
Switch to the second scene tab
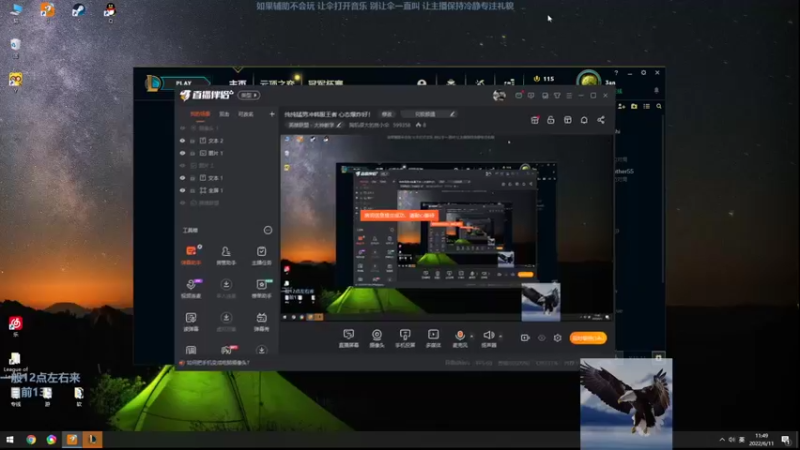[224, 114]
